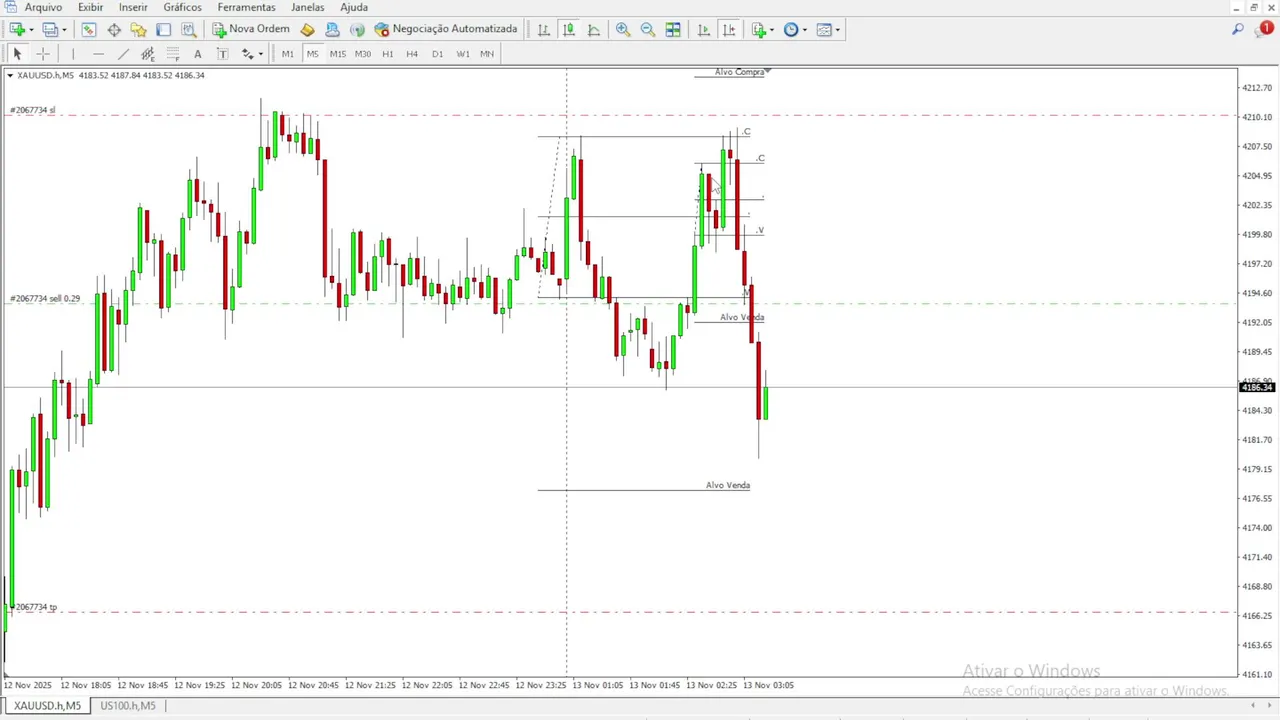1280x720 pixels.
Task: Open the Strategy Tester icon
Action: click(x=188, y=30)
